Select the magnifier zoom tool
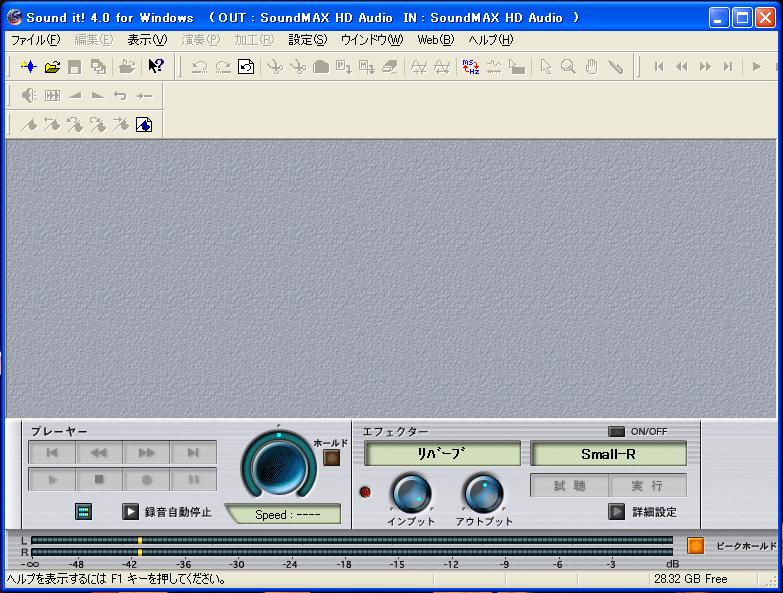Screen dimensions: 783x593 coord(568,67)
